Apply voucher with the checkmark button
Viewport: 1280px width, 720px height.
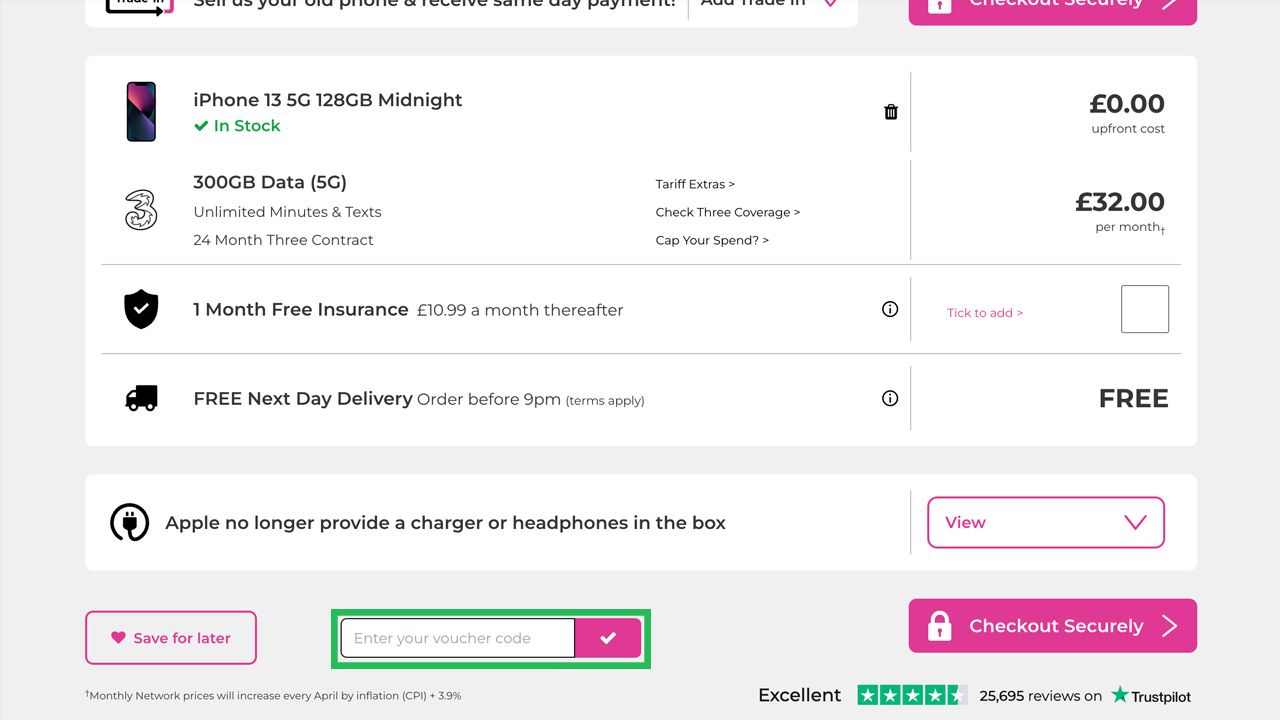click(x=608, y=638)
